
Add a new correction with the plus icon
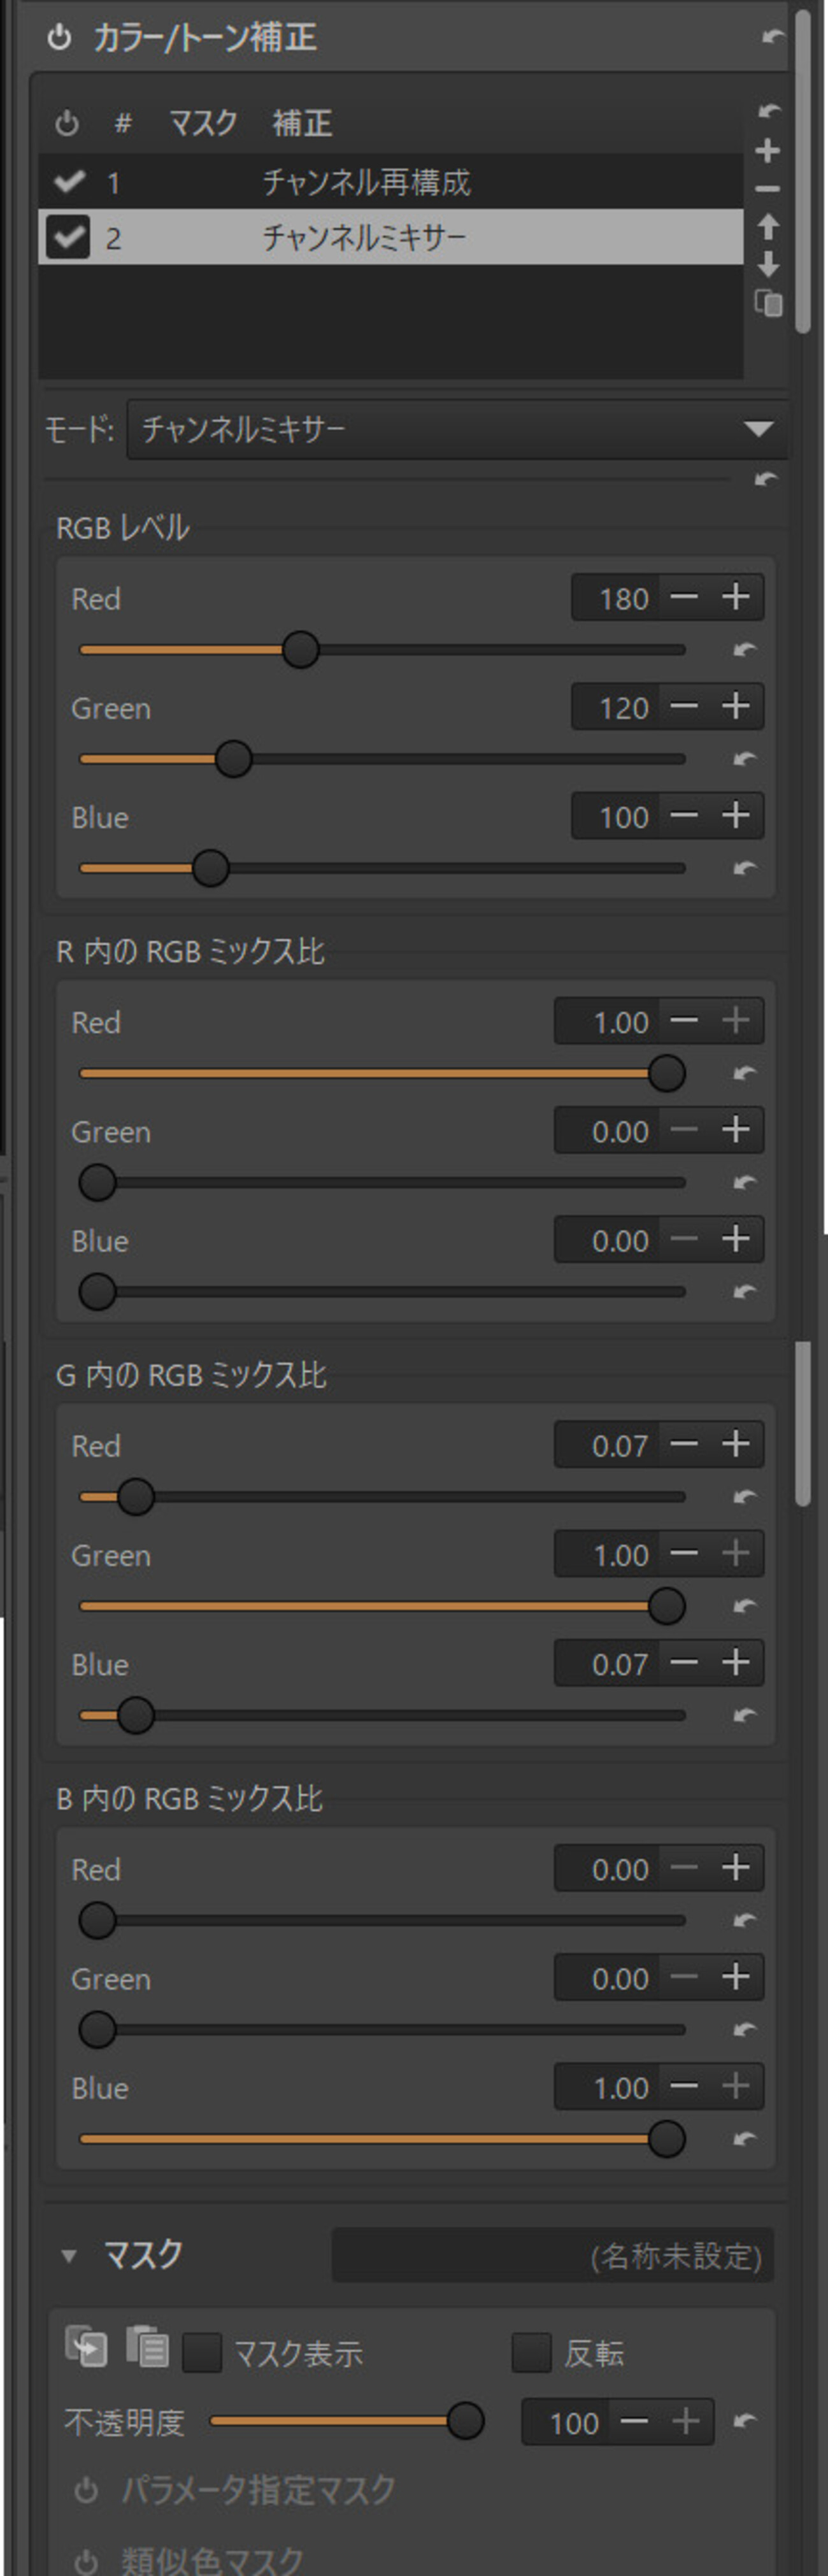(x=767, y=151)
